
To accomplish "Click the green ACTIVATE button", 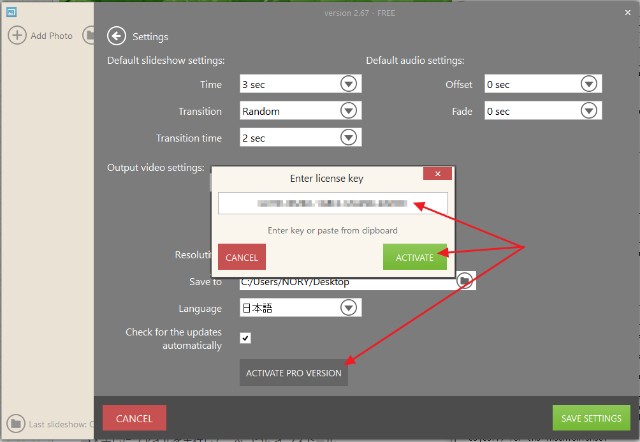I will coord(414,257).
